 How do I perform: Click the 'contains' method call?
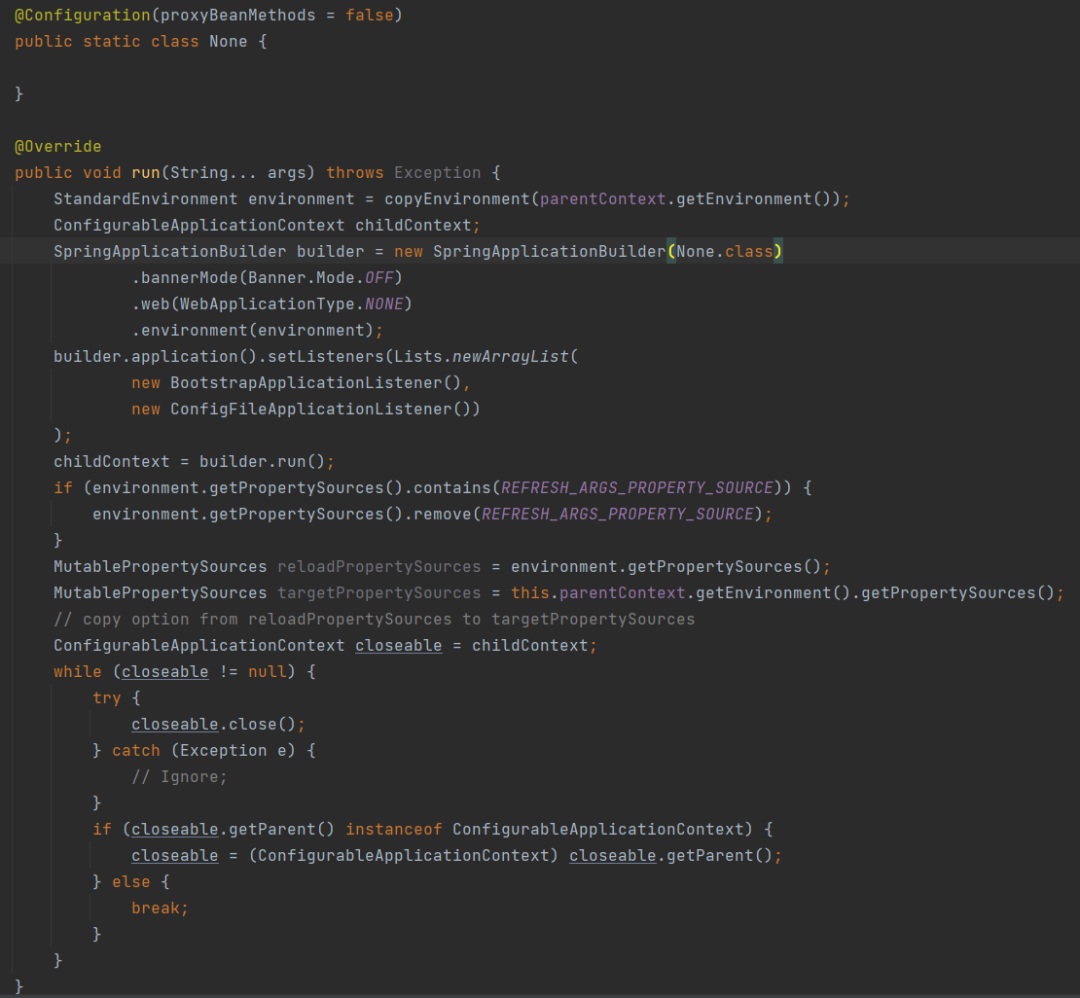click(452, 488)
